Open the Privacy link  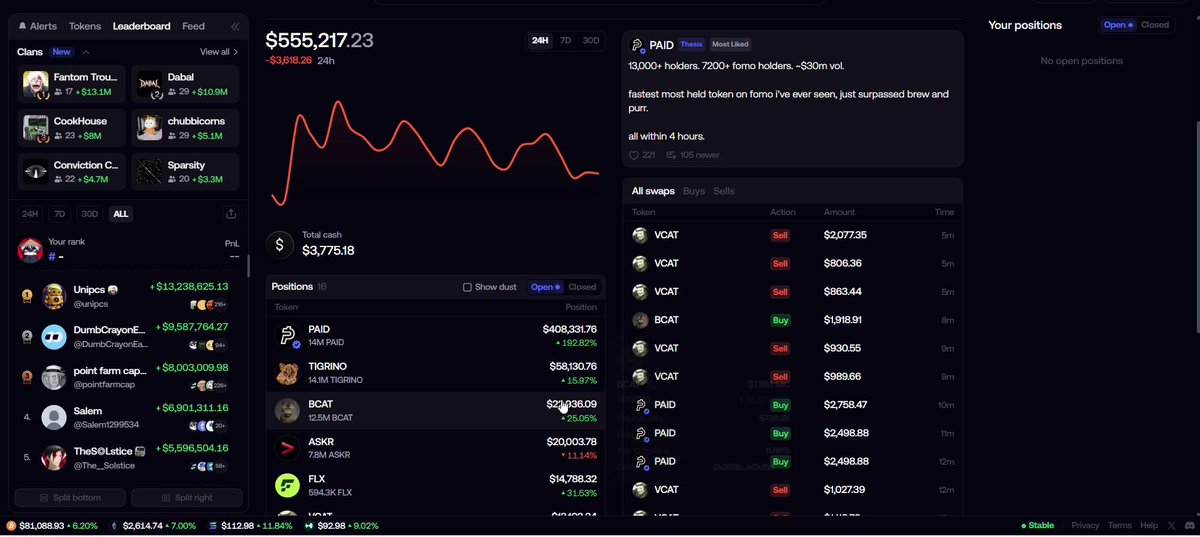(1085, 526)
